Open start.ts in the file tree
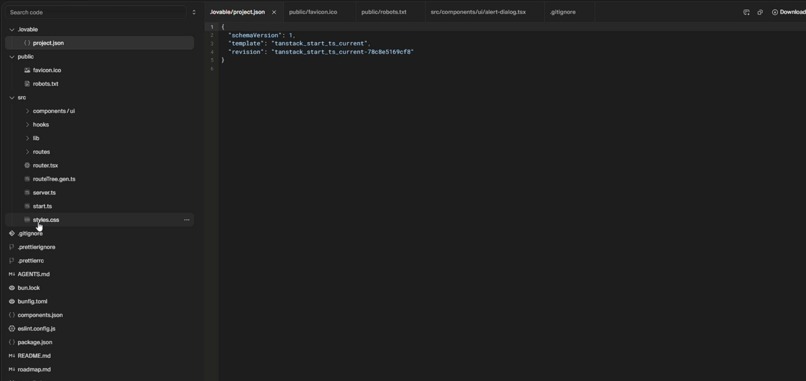The height and width of the screenshot is (381, 806). (42, 206)
